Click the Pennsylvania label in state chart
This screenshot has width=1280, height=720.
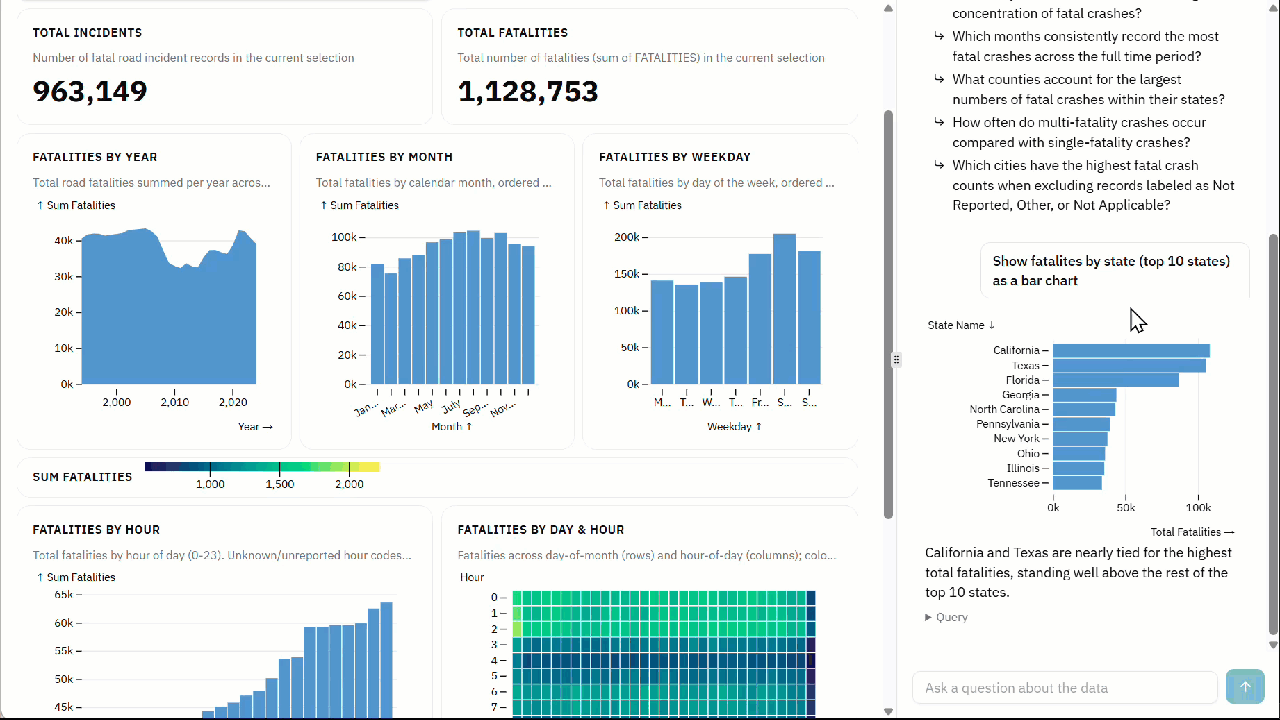coord(1009,424)
